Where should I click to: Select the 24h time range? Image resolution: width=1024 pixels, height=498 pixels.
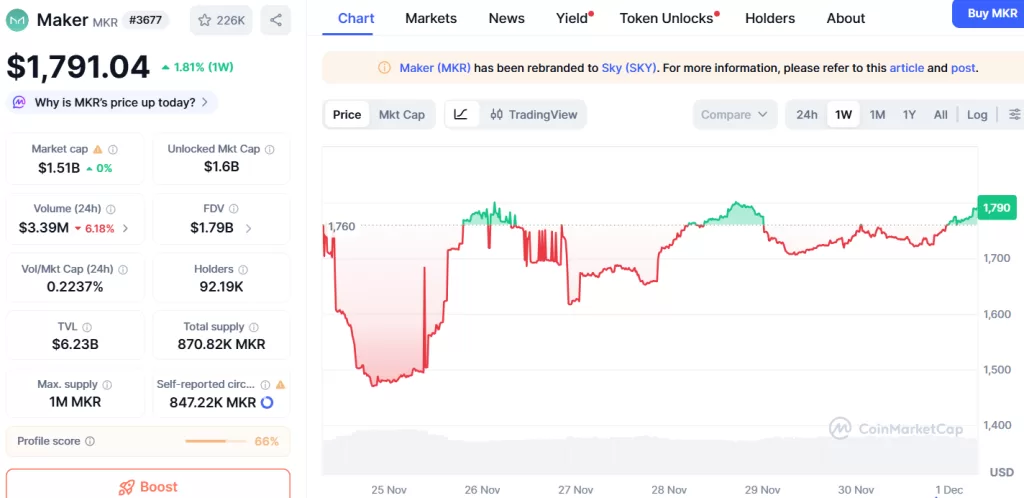point(807,115)
